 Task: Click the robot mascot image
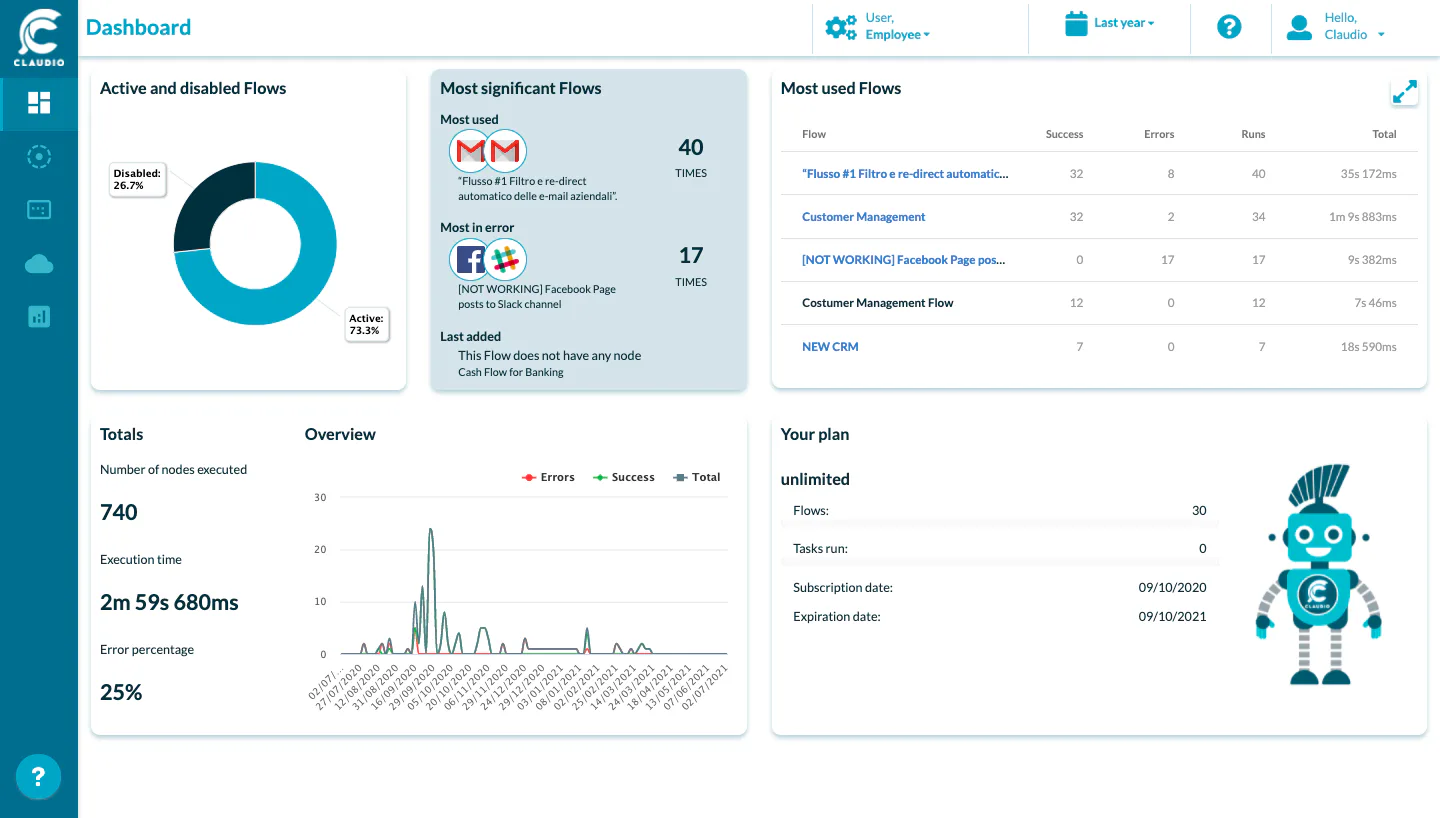pyautogui.click(x=1319, y=575)
